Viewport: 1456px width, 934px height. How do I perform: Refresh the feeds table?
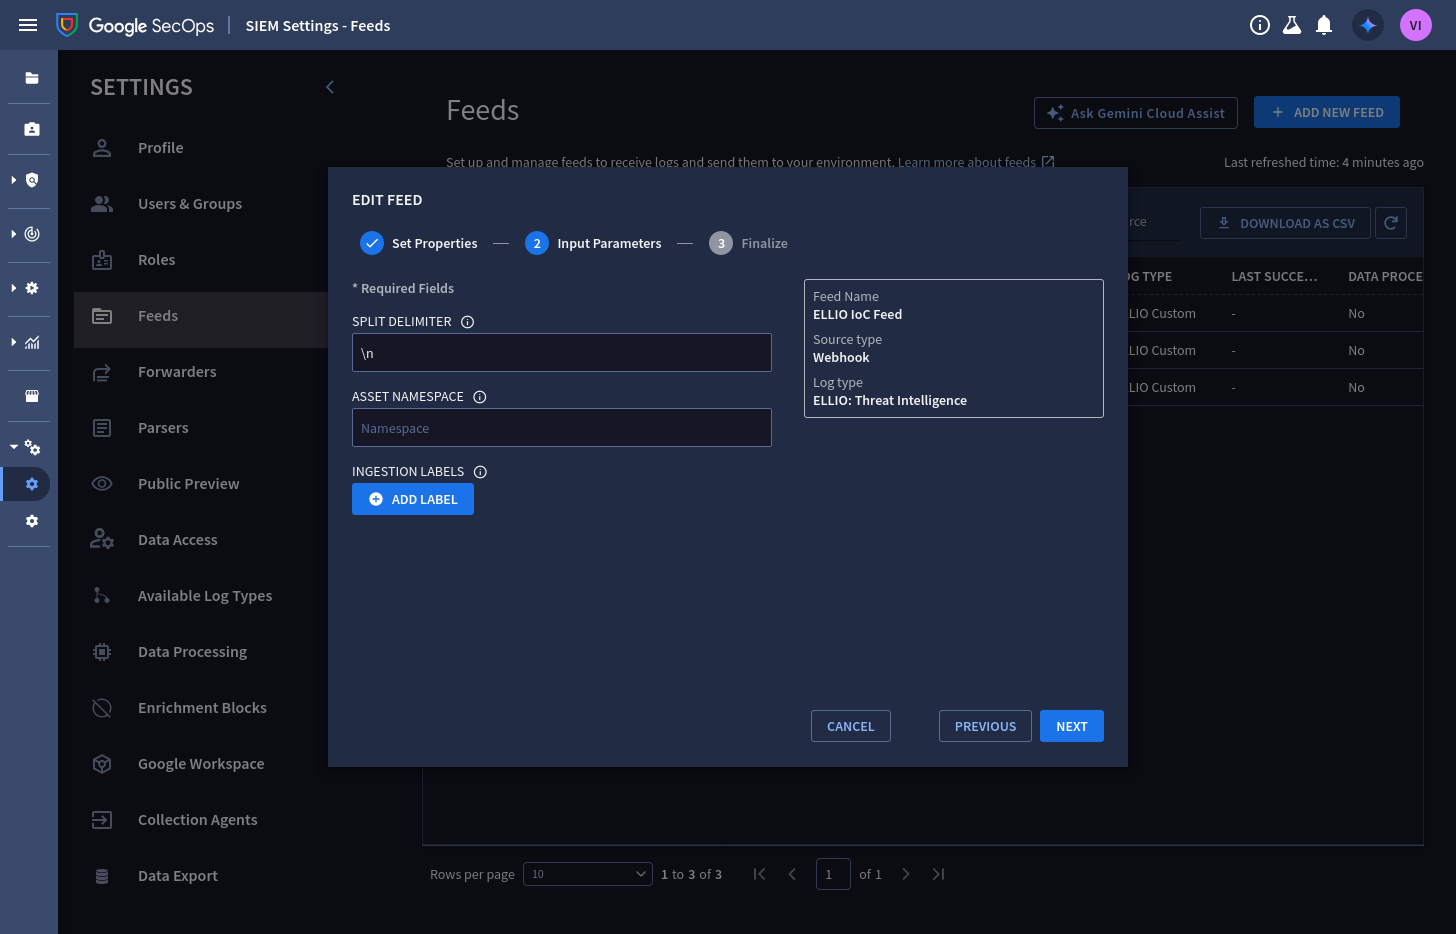tap(1391, 223)
